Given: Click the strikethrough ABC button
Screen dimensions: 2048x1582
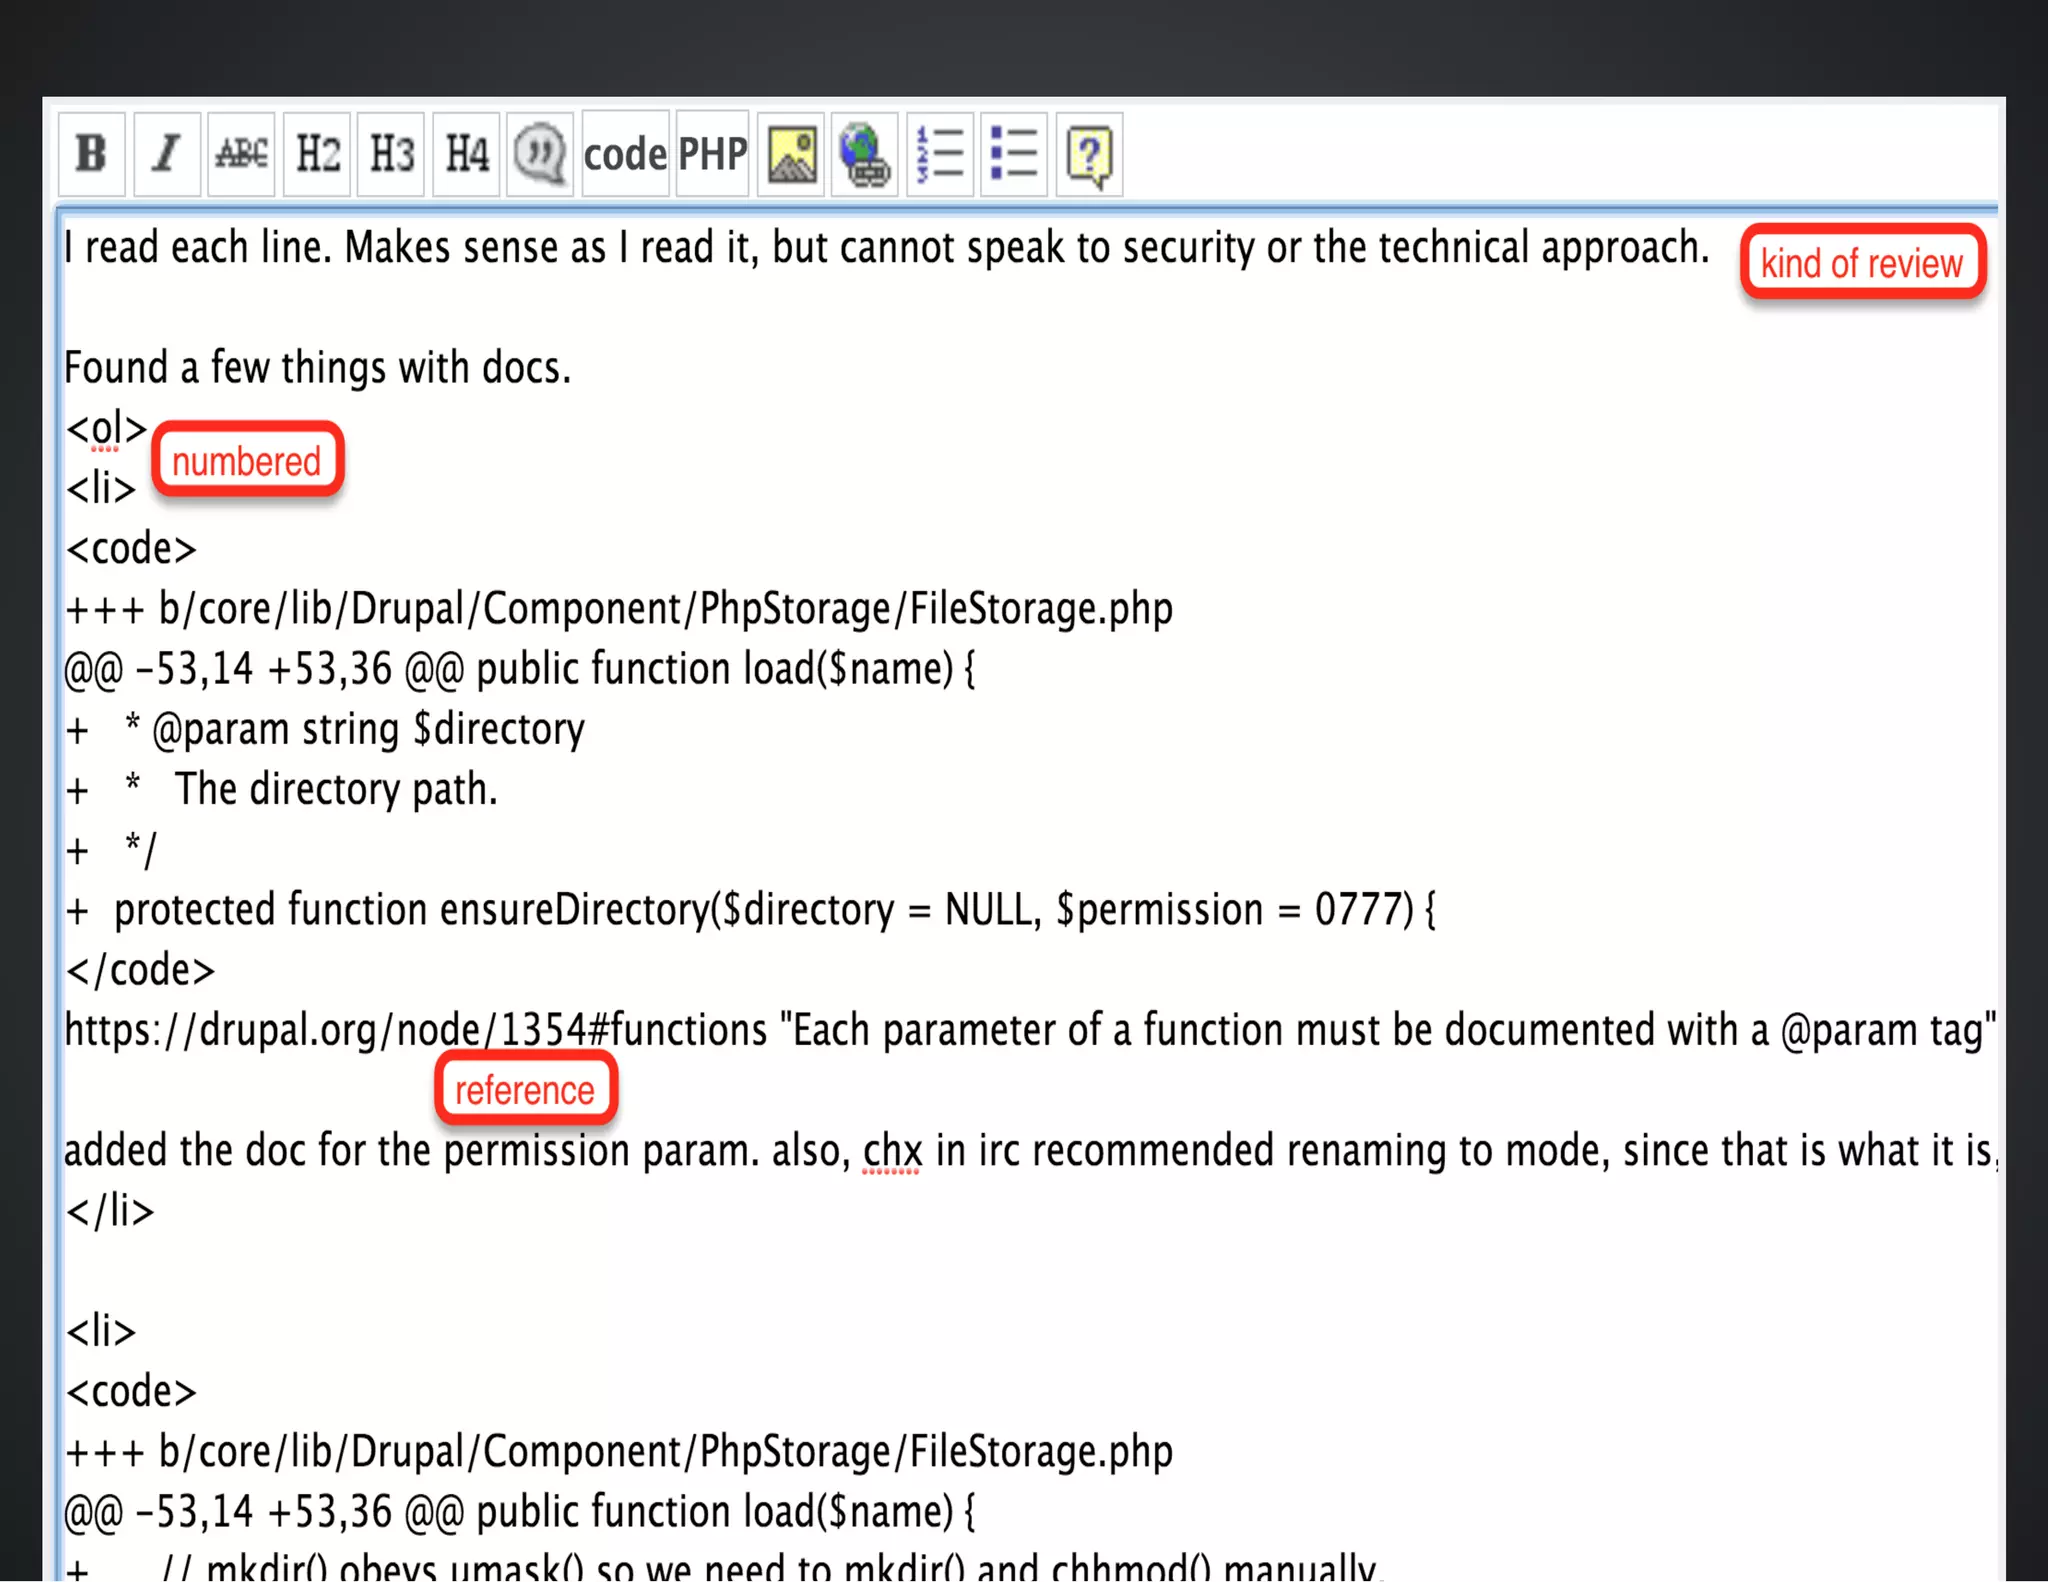Looking at the screenshot, I should tap(241, 154).
